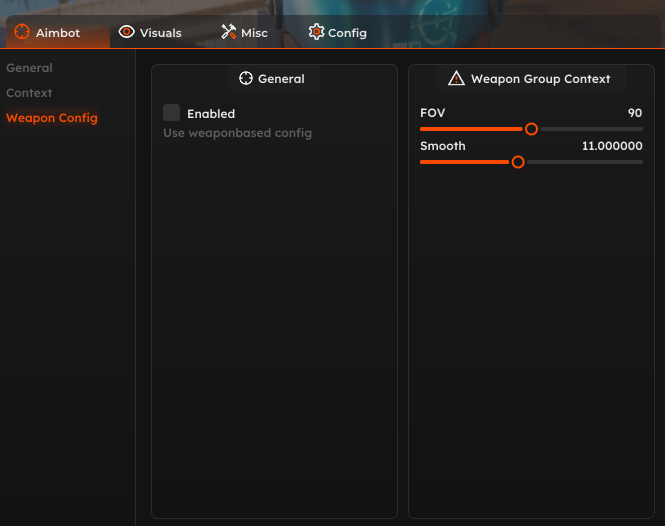Click the FOV slider handle

(x=531, y=129)
